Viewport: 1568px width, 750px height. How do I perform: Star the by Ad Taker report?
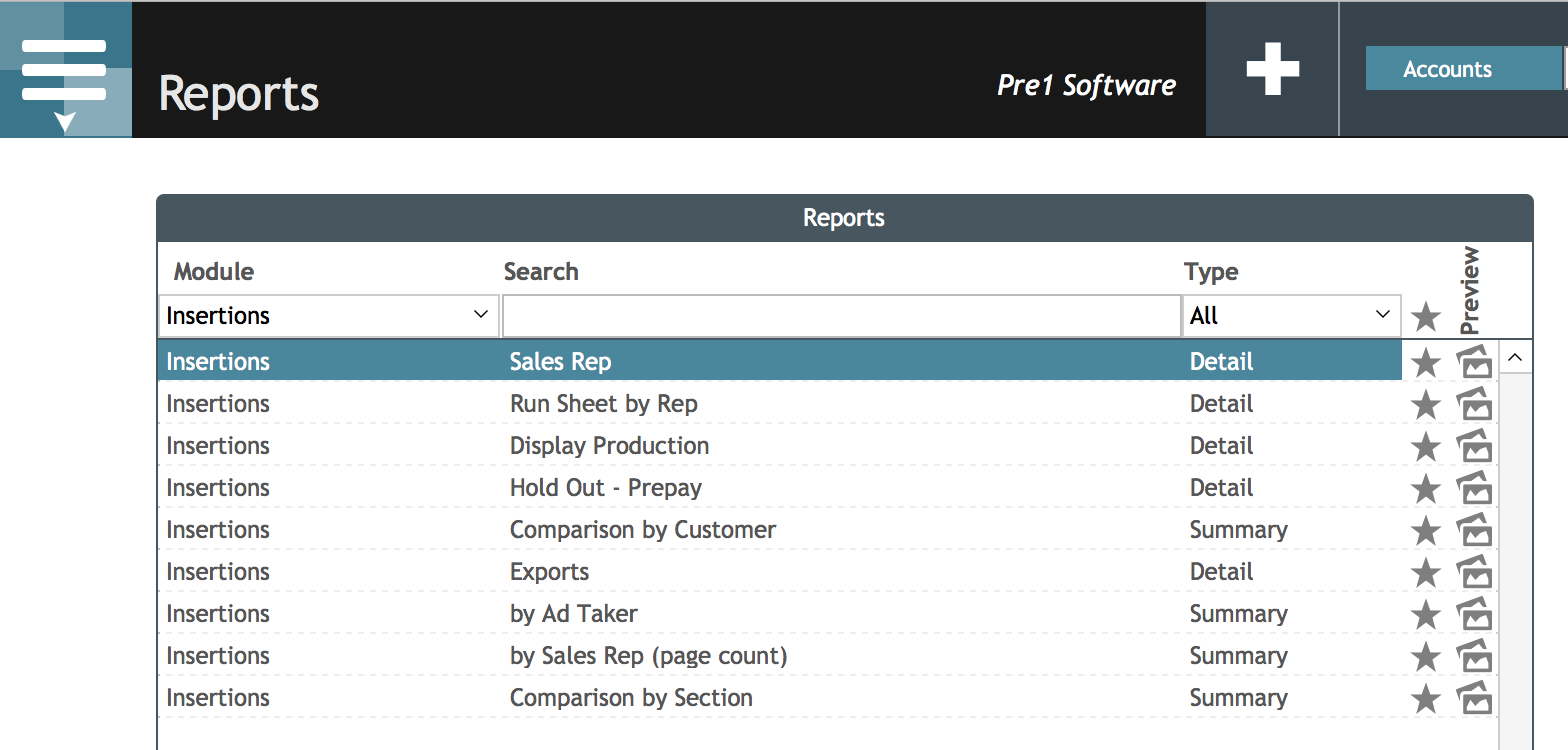1425,615
